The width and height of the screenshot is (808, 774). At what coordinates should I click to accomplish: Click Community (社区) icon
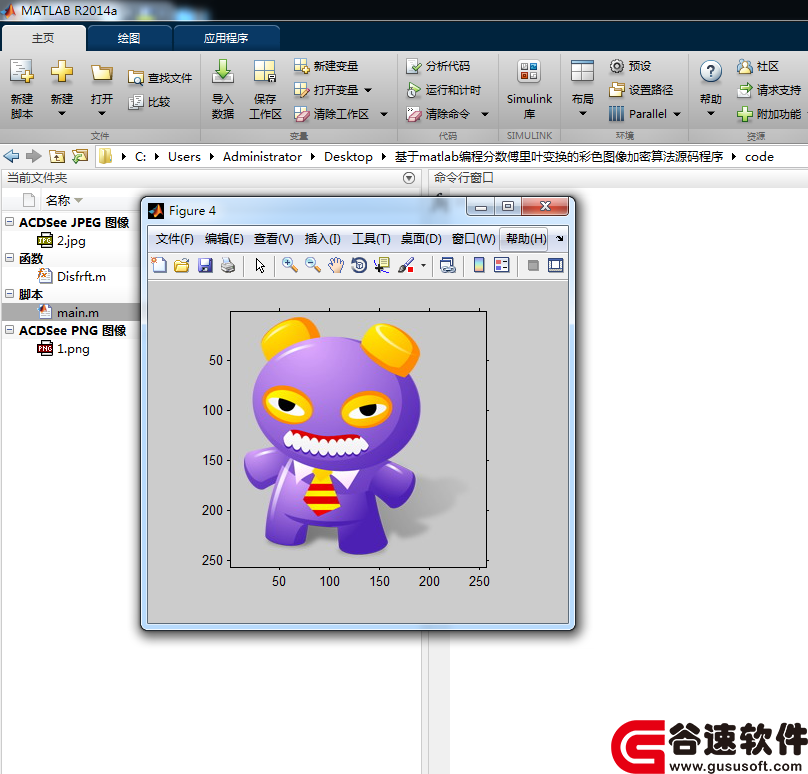pos(745,66)
